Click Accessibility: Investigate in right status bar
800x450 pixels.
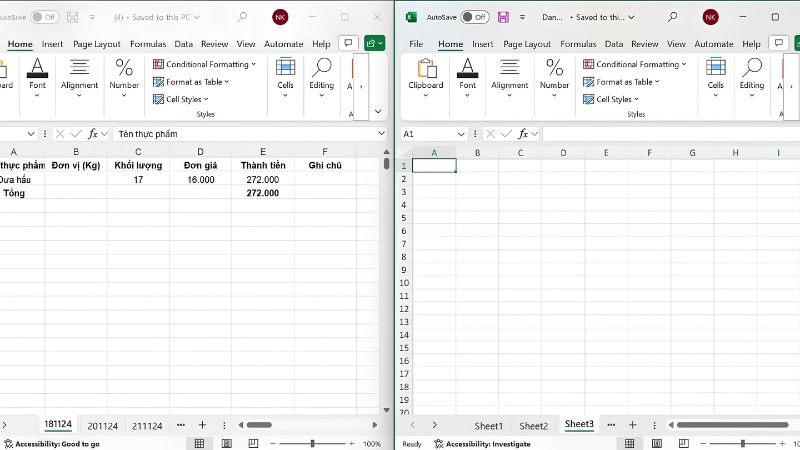pos(482,444)
